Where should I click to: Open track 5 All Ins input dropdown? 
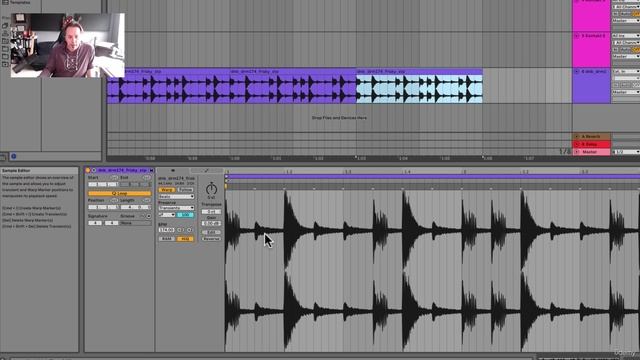pos(626,36)
